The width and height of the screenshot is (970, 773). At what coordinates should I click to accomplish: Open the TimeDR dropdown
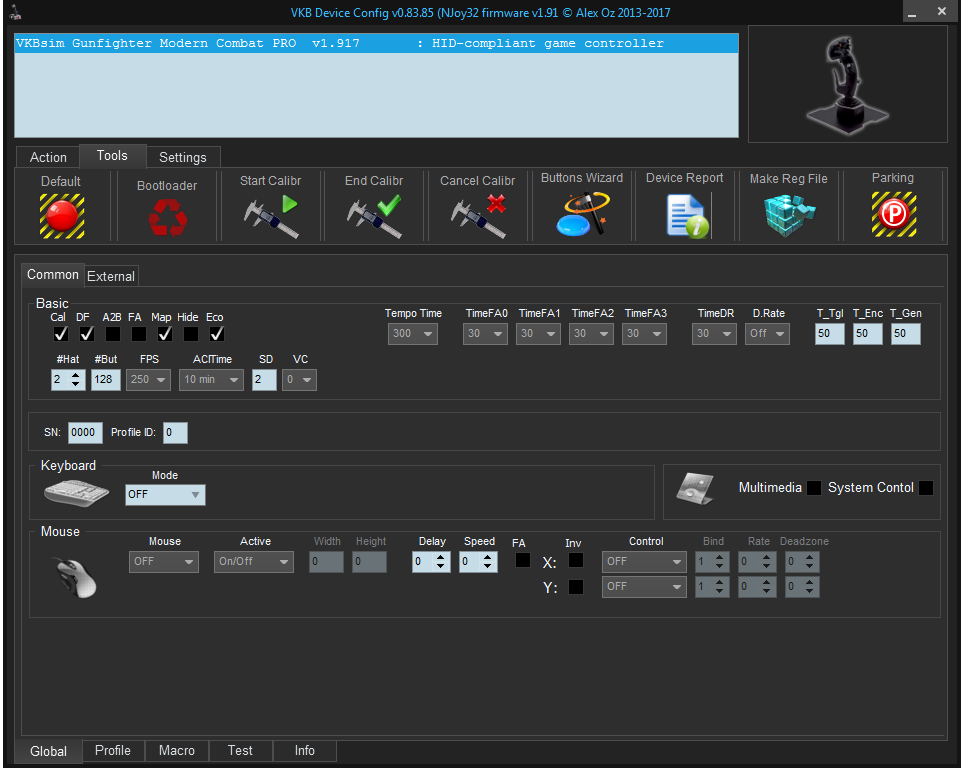[714, 334]
